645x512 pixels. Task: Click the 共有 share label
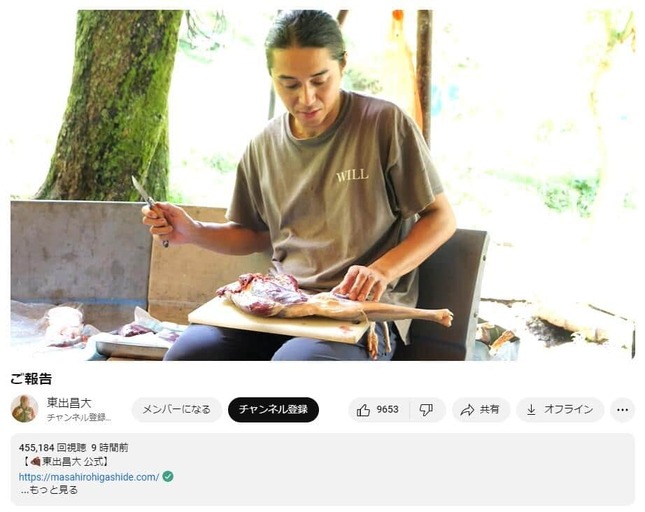click(x=490, y=410)
